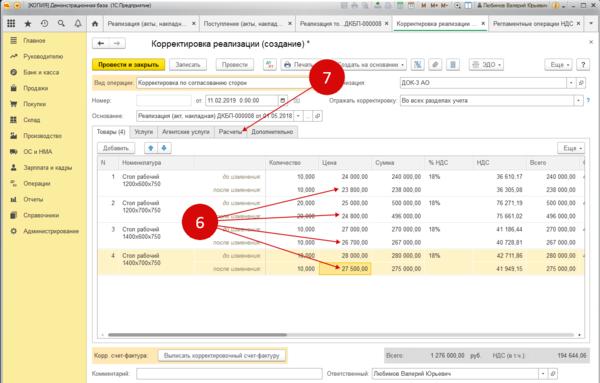
Task: Click the search magnifier icon
Action: (61, 24)
